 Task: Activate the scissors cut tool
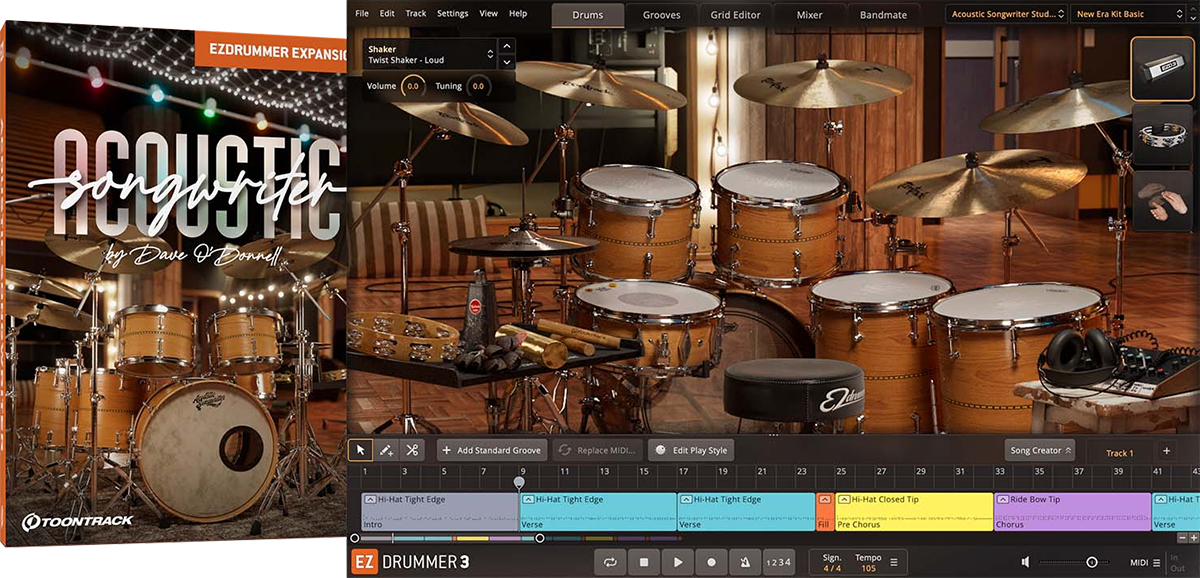coord(412,450)
